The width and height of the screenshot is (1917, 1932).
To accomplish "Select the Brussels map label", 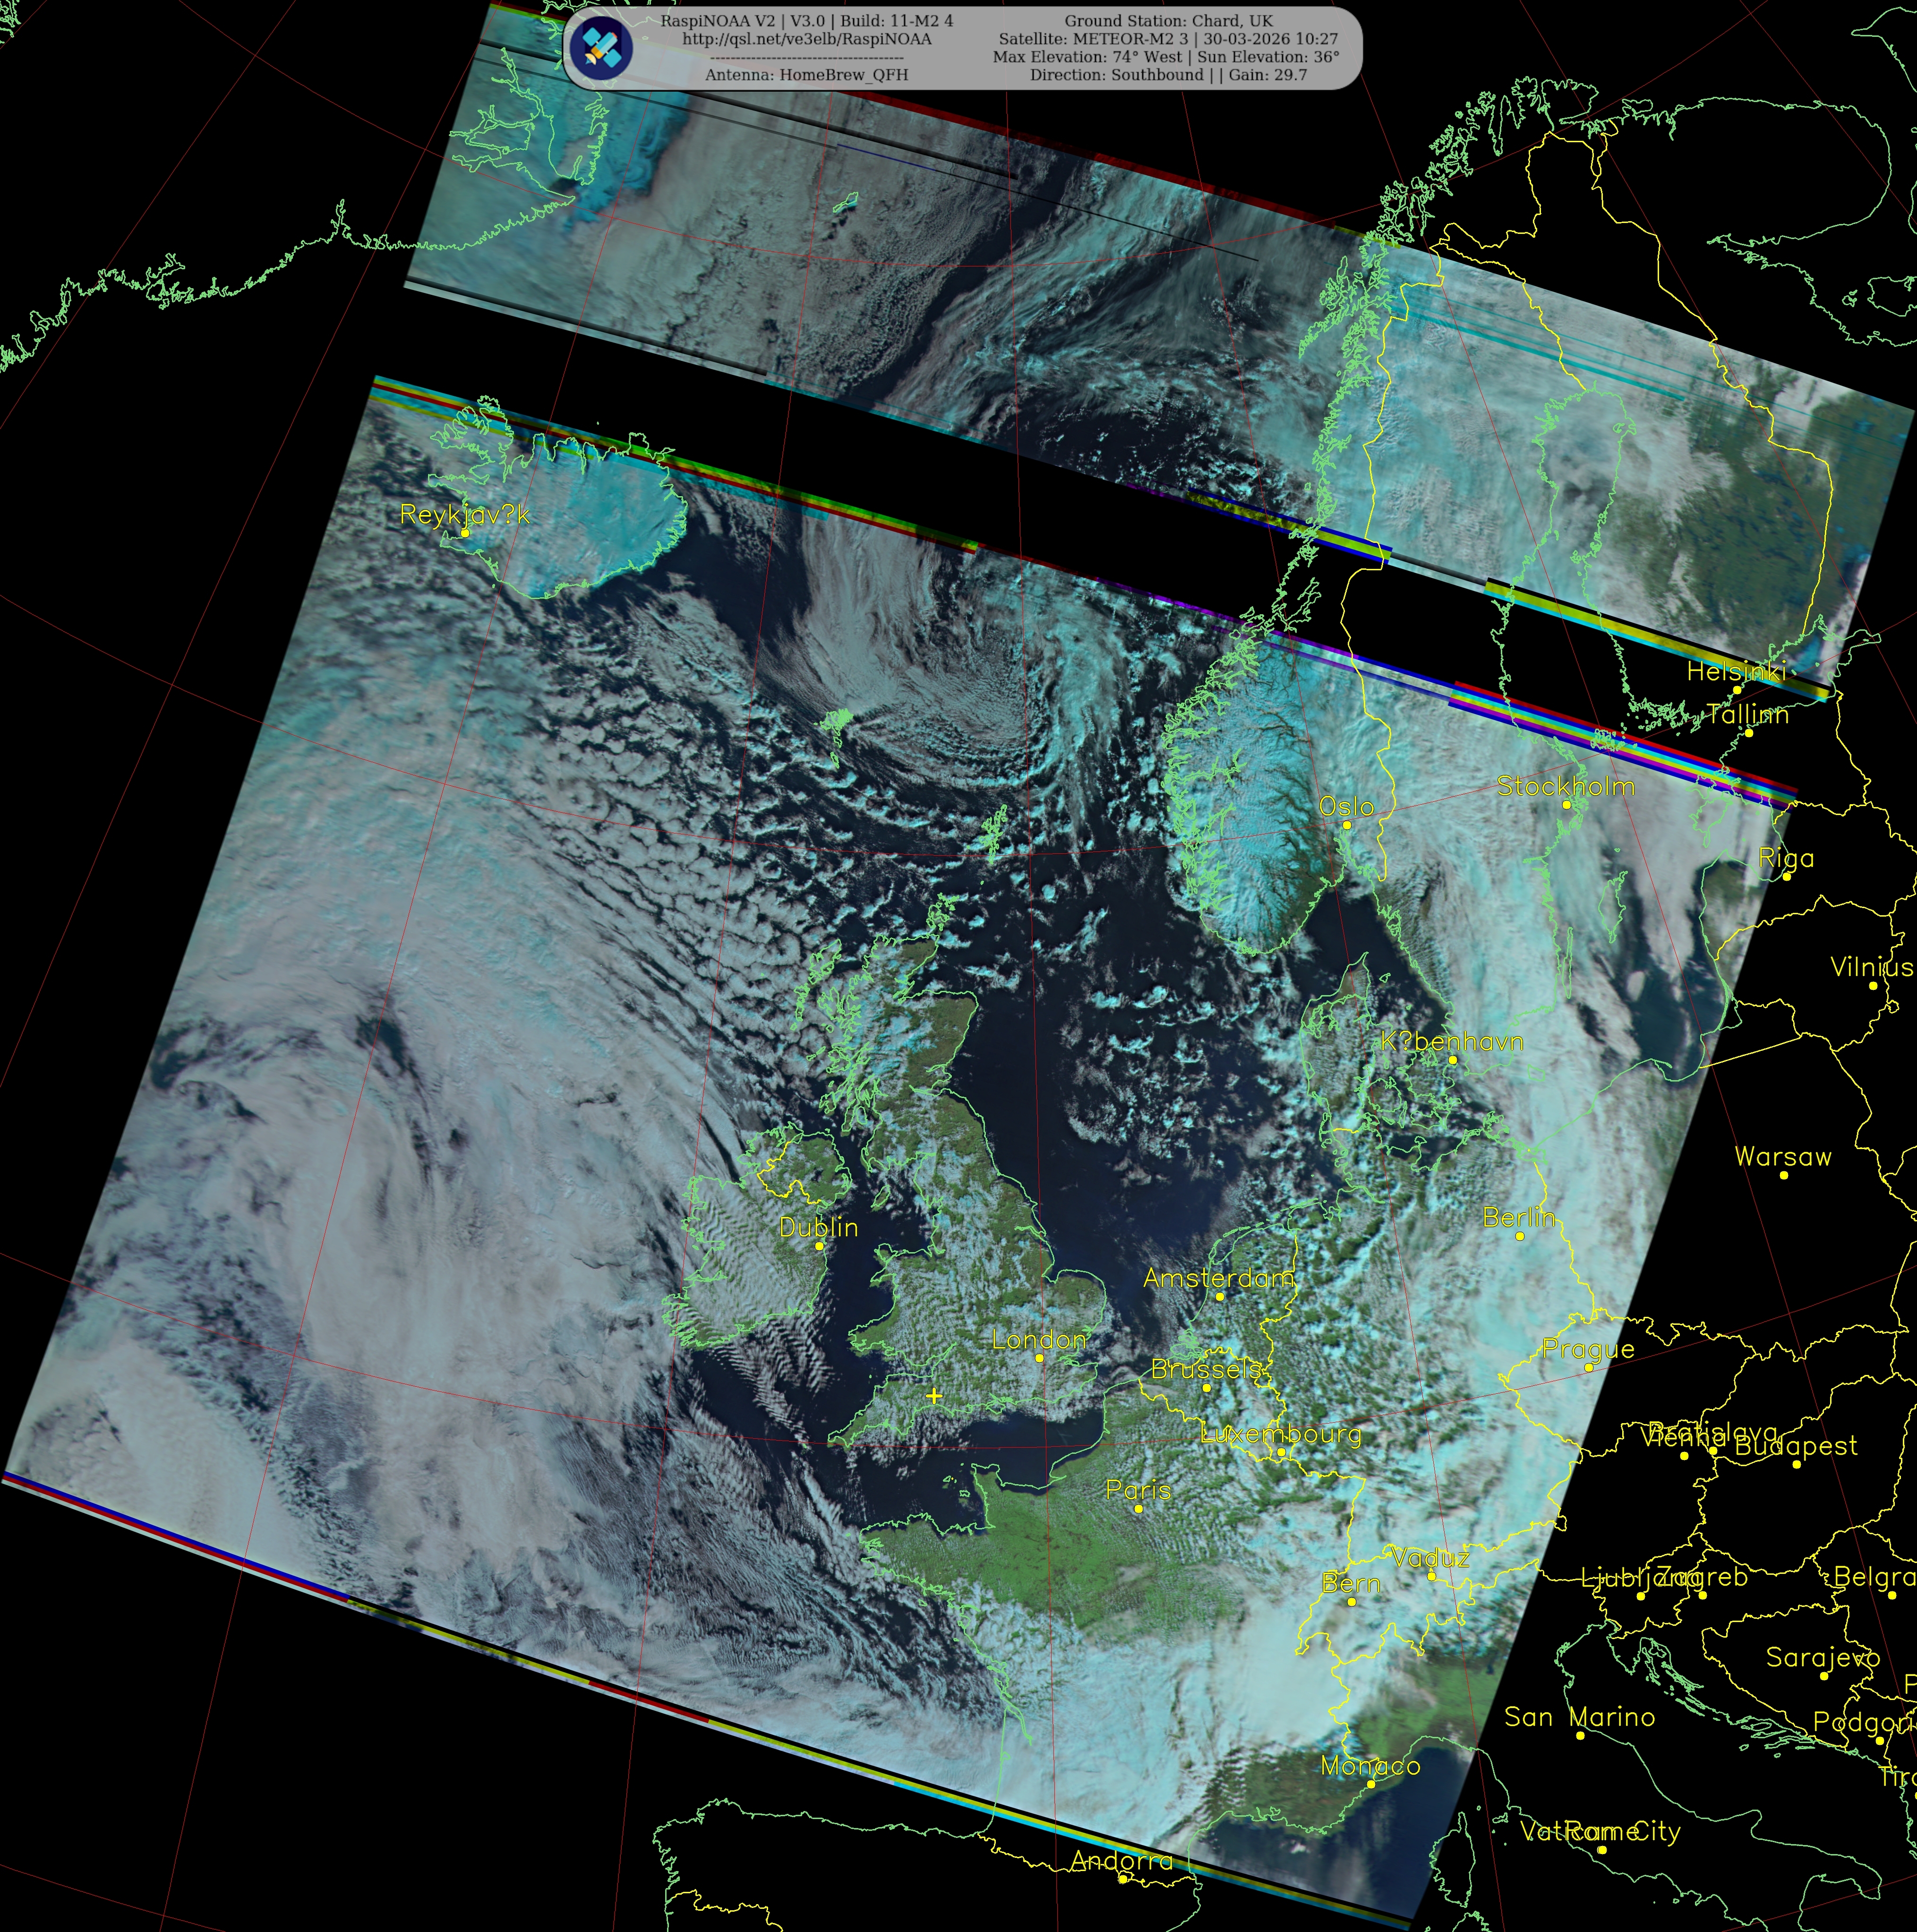I will 1206,1369.
